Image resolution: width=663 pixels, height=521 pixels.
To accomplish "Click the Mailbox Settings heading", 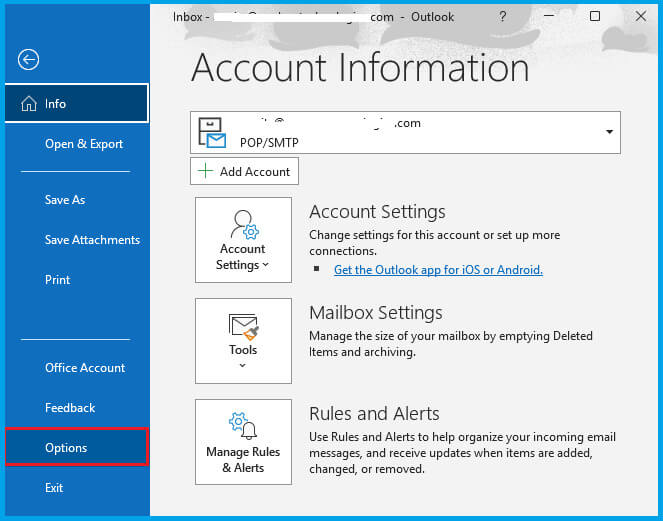I will [375, 313].
